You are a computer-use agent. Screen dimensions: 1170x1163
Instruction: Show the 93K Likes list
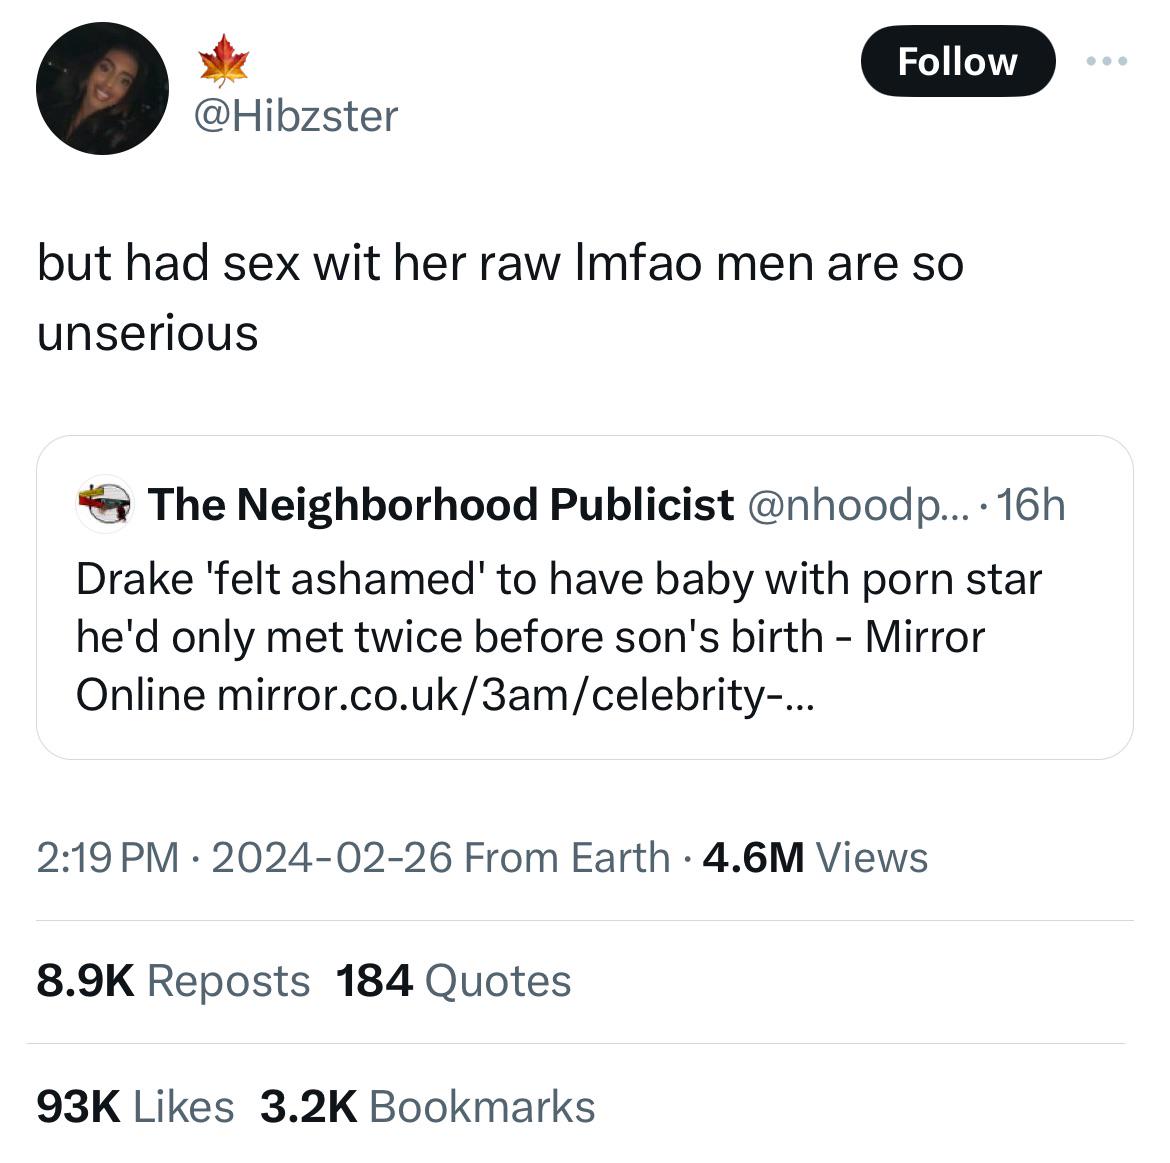(135, 1106)
